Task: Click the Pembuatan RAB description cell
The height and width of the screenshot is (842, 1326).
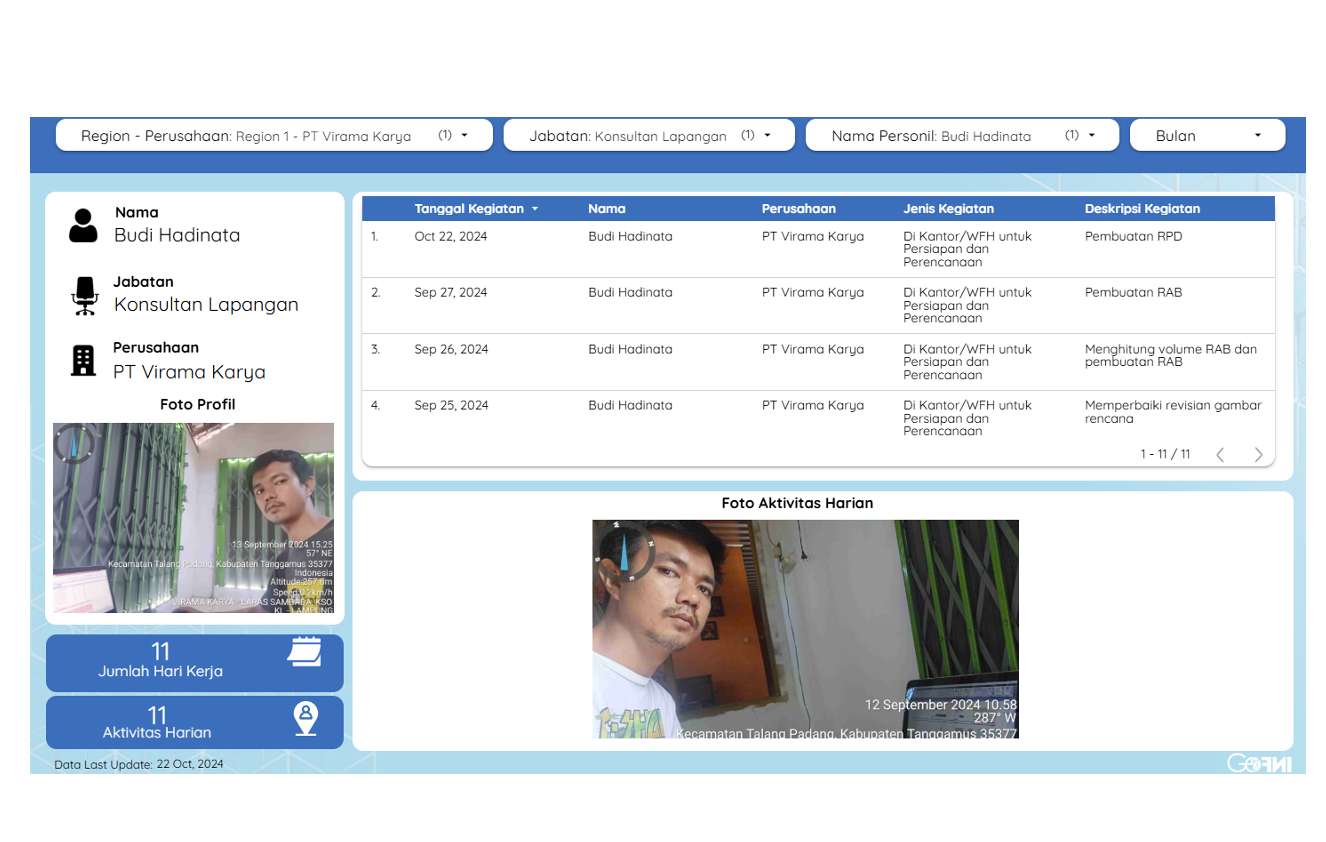Action: tap(1133, 293)
